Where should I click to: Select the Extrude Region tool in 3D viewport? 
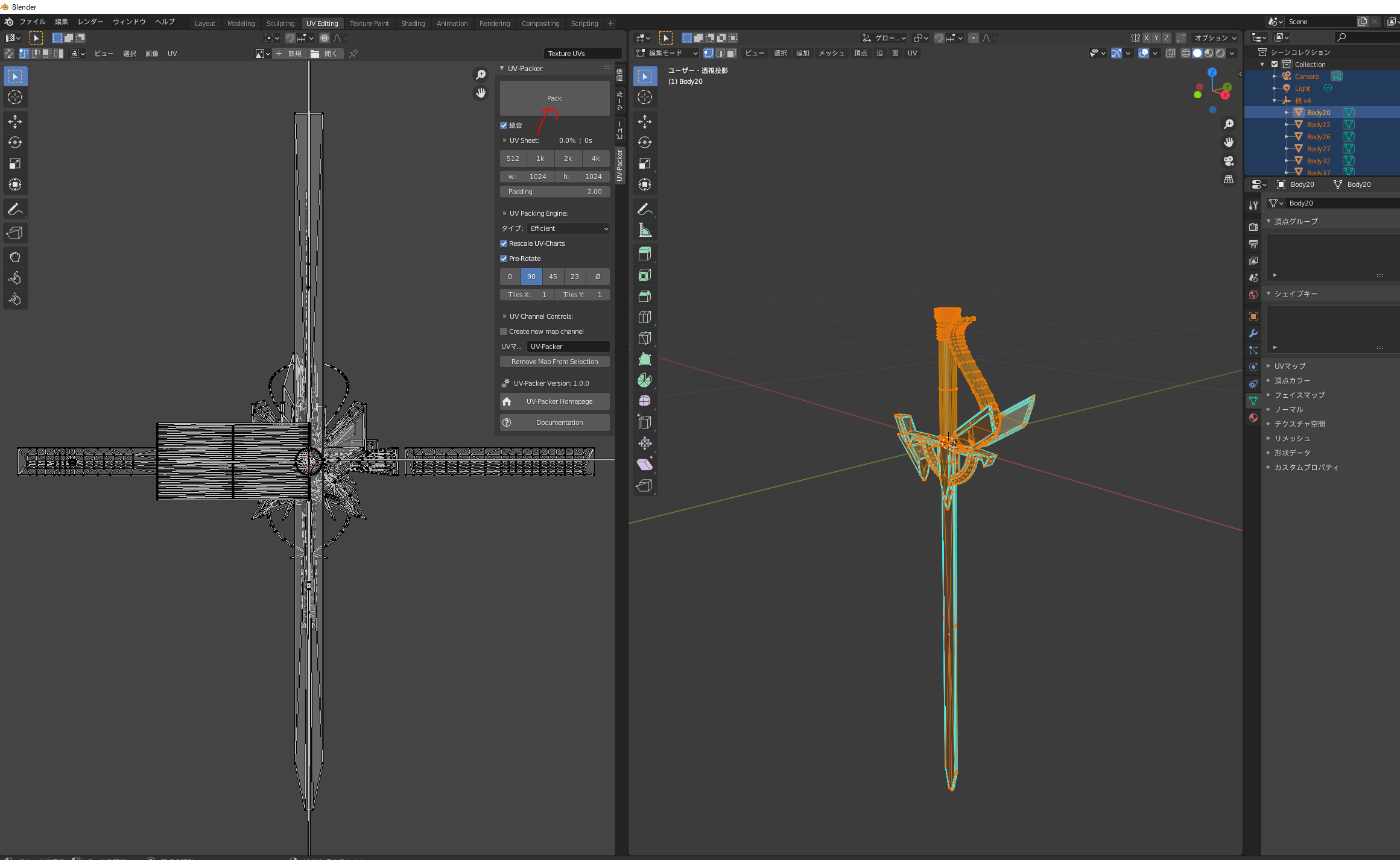(x=645, y=253)
